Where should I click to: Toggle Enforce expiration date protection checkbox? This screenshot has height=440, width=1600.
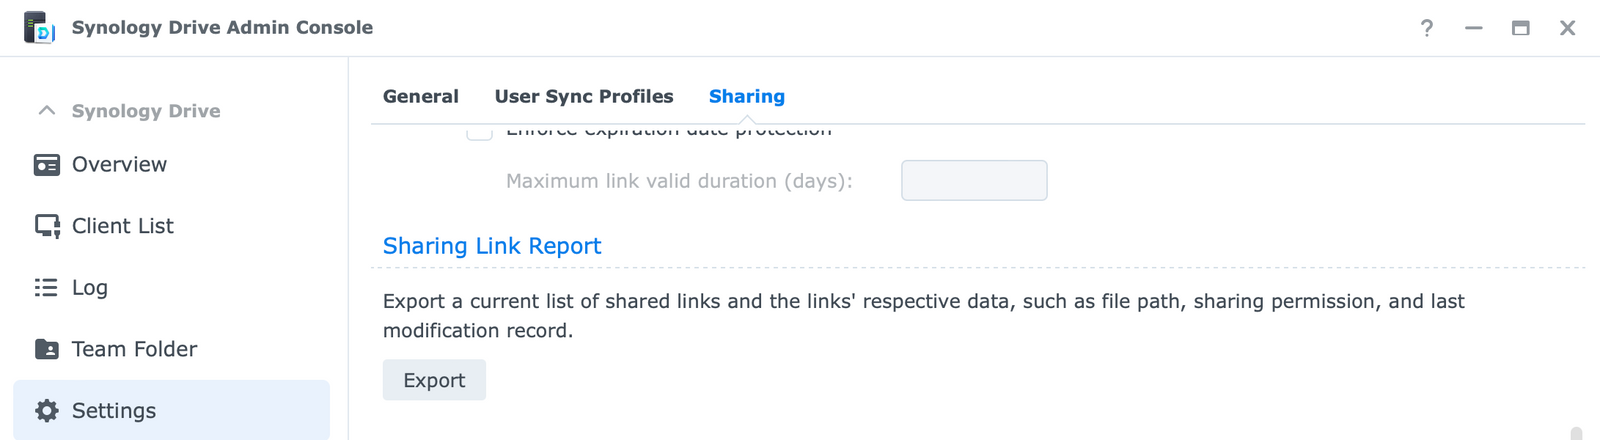pos(480,132)
